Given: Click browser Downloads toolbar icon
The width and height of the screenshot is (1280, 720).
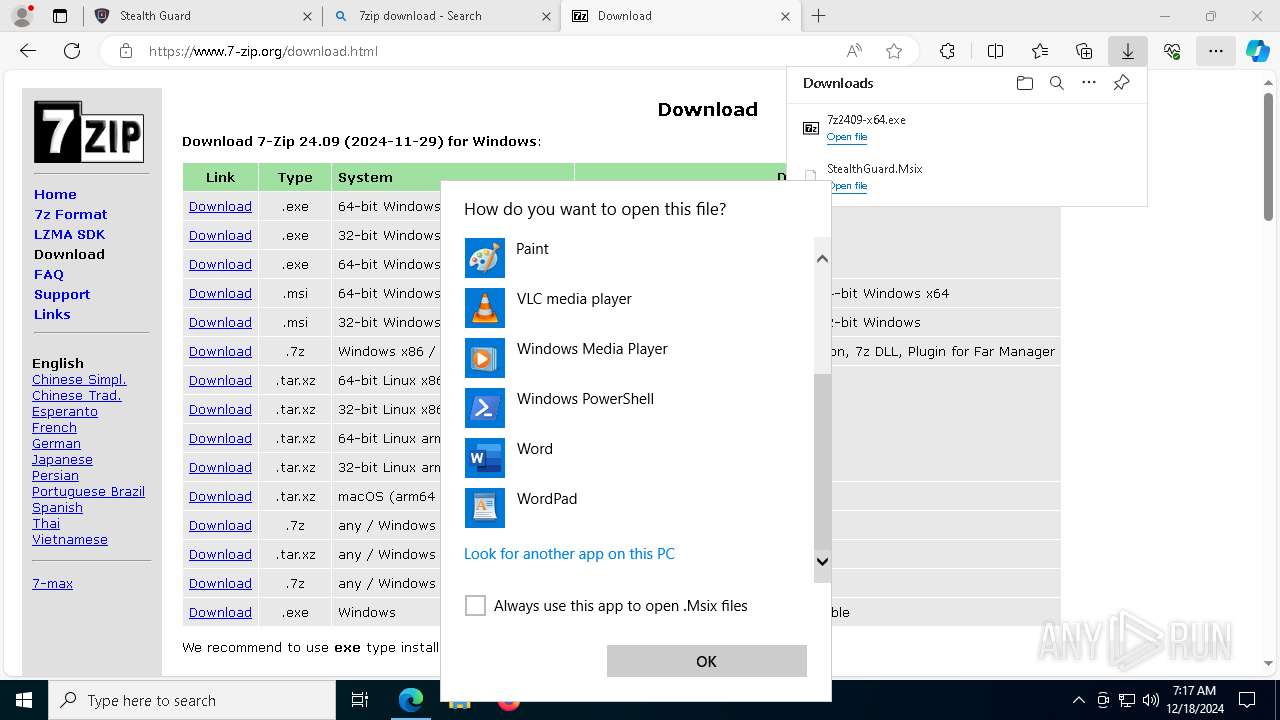Looking at the screenshot, I should tap(1127, 51).
